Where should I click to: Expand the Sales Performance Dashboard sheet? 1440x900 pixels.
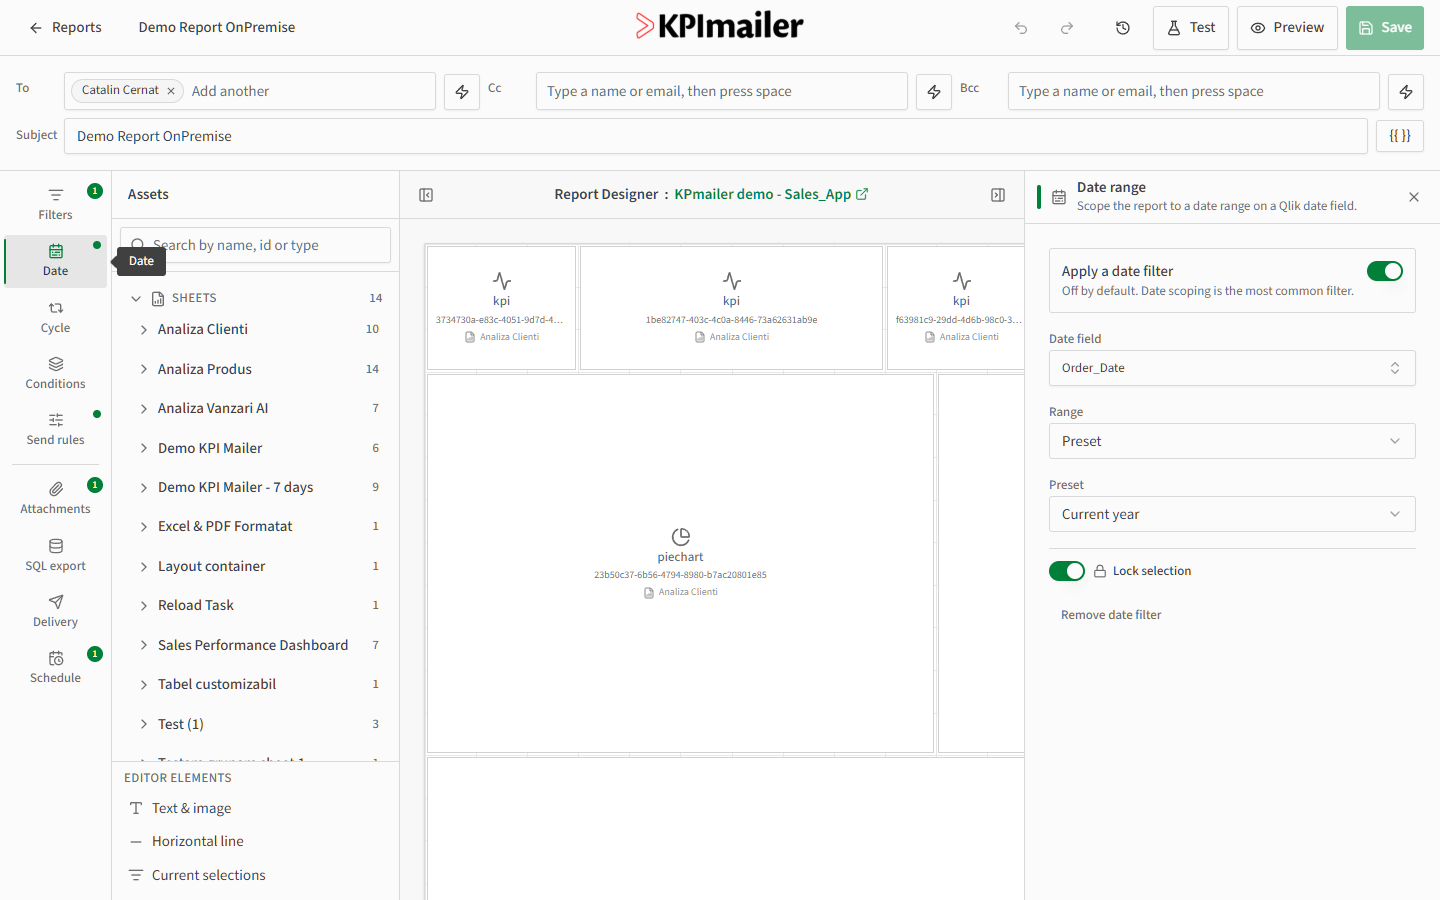(144, 645)
